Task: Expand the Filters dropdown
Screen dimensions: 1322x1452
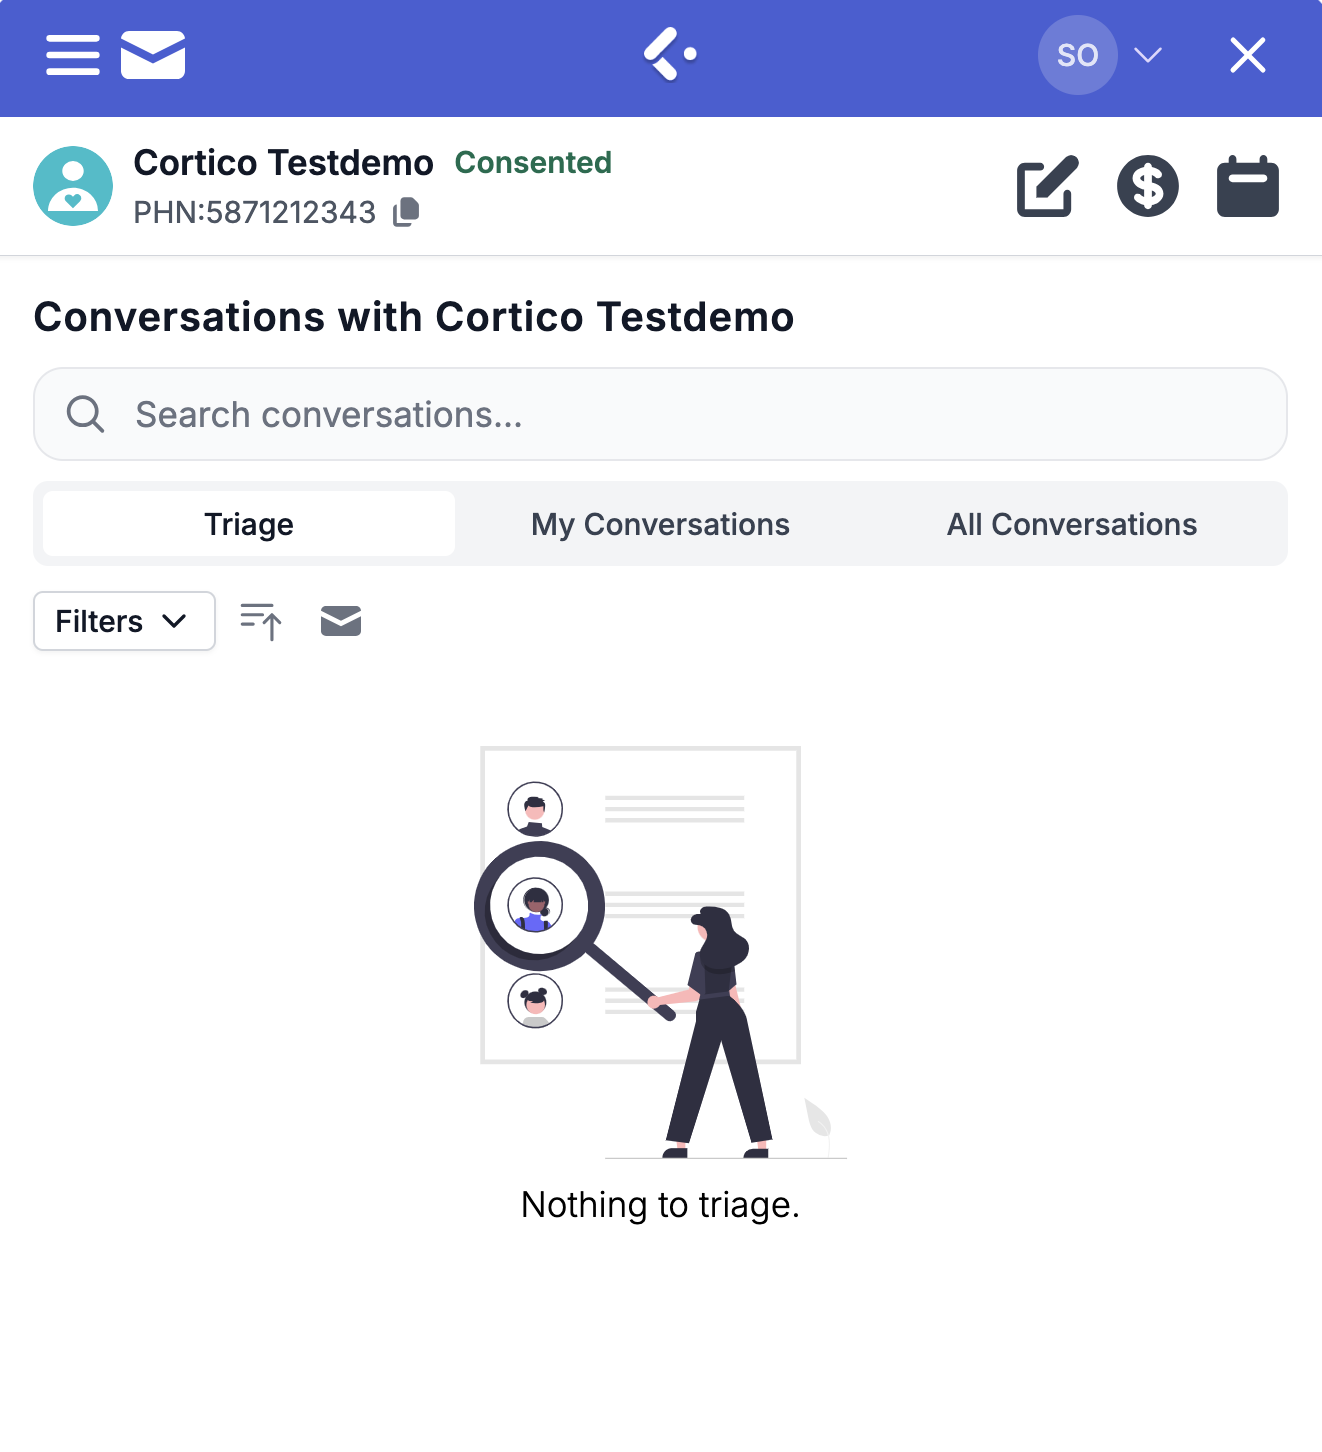Action: (x=124, y=621)
